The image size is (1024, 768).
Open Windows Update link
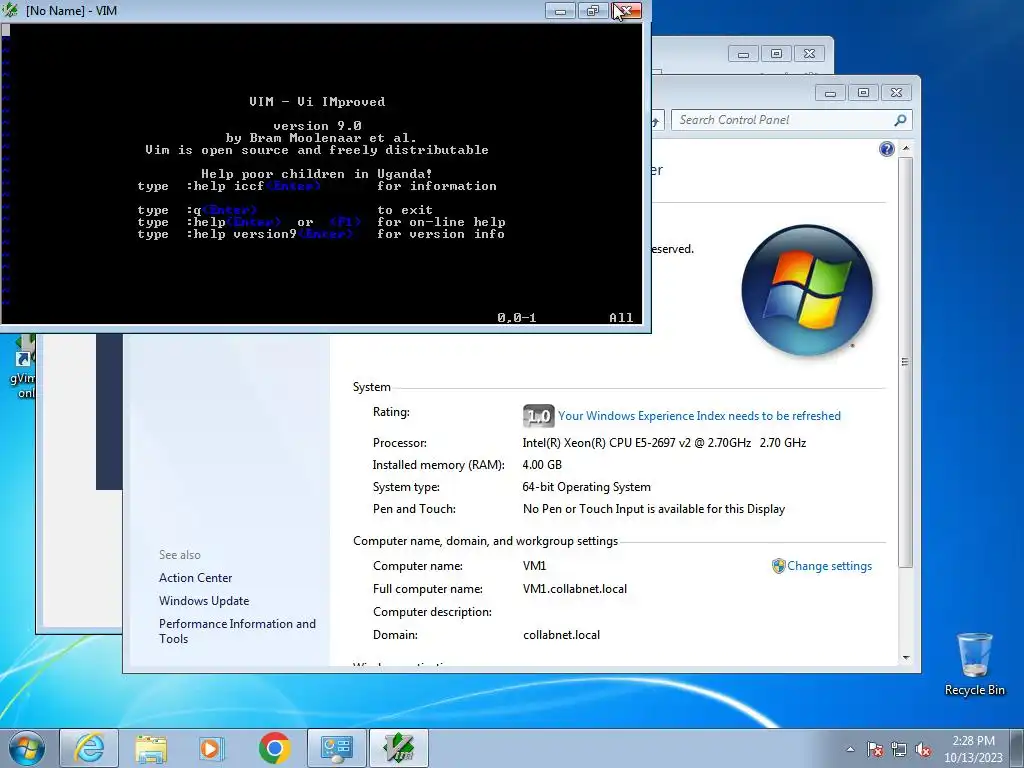pos(204,601)
